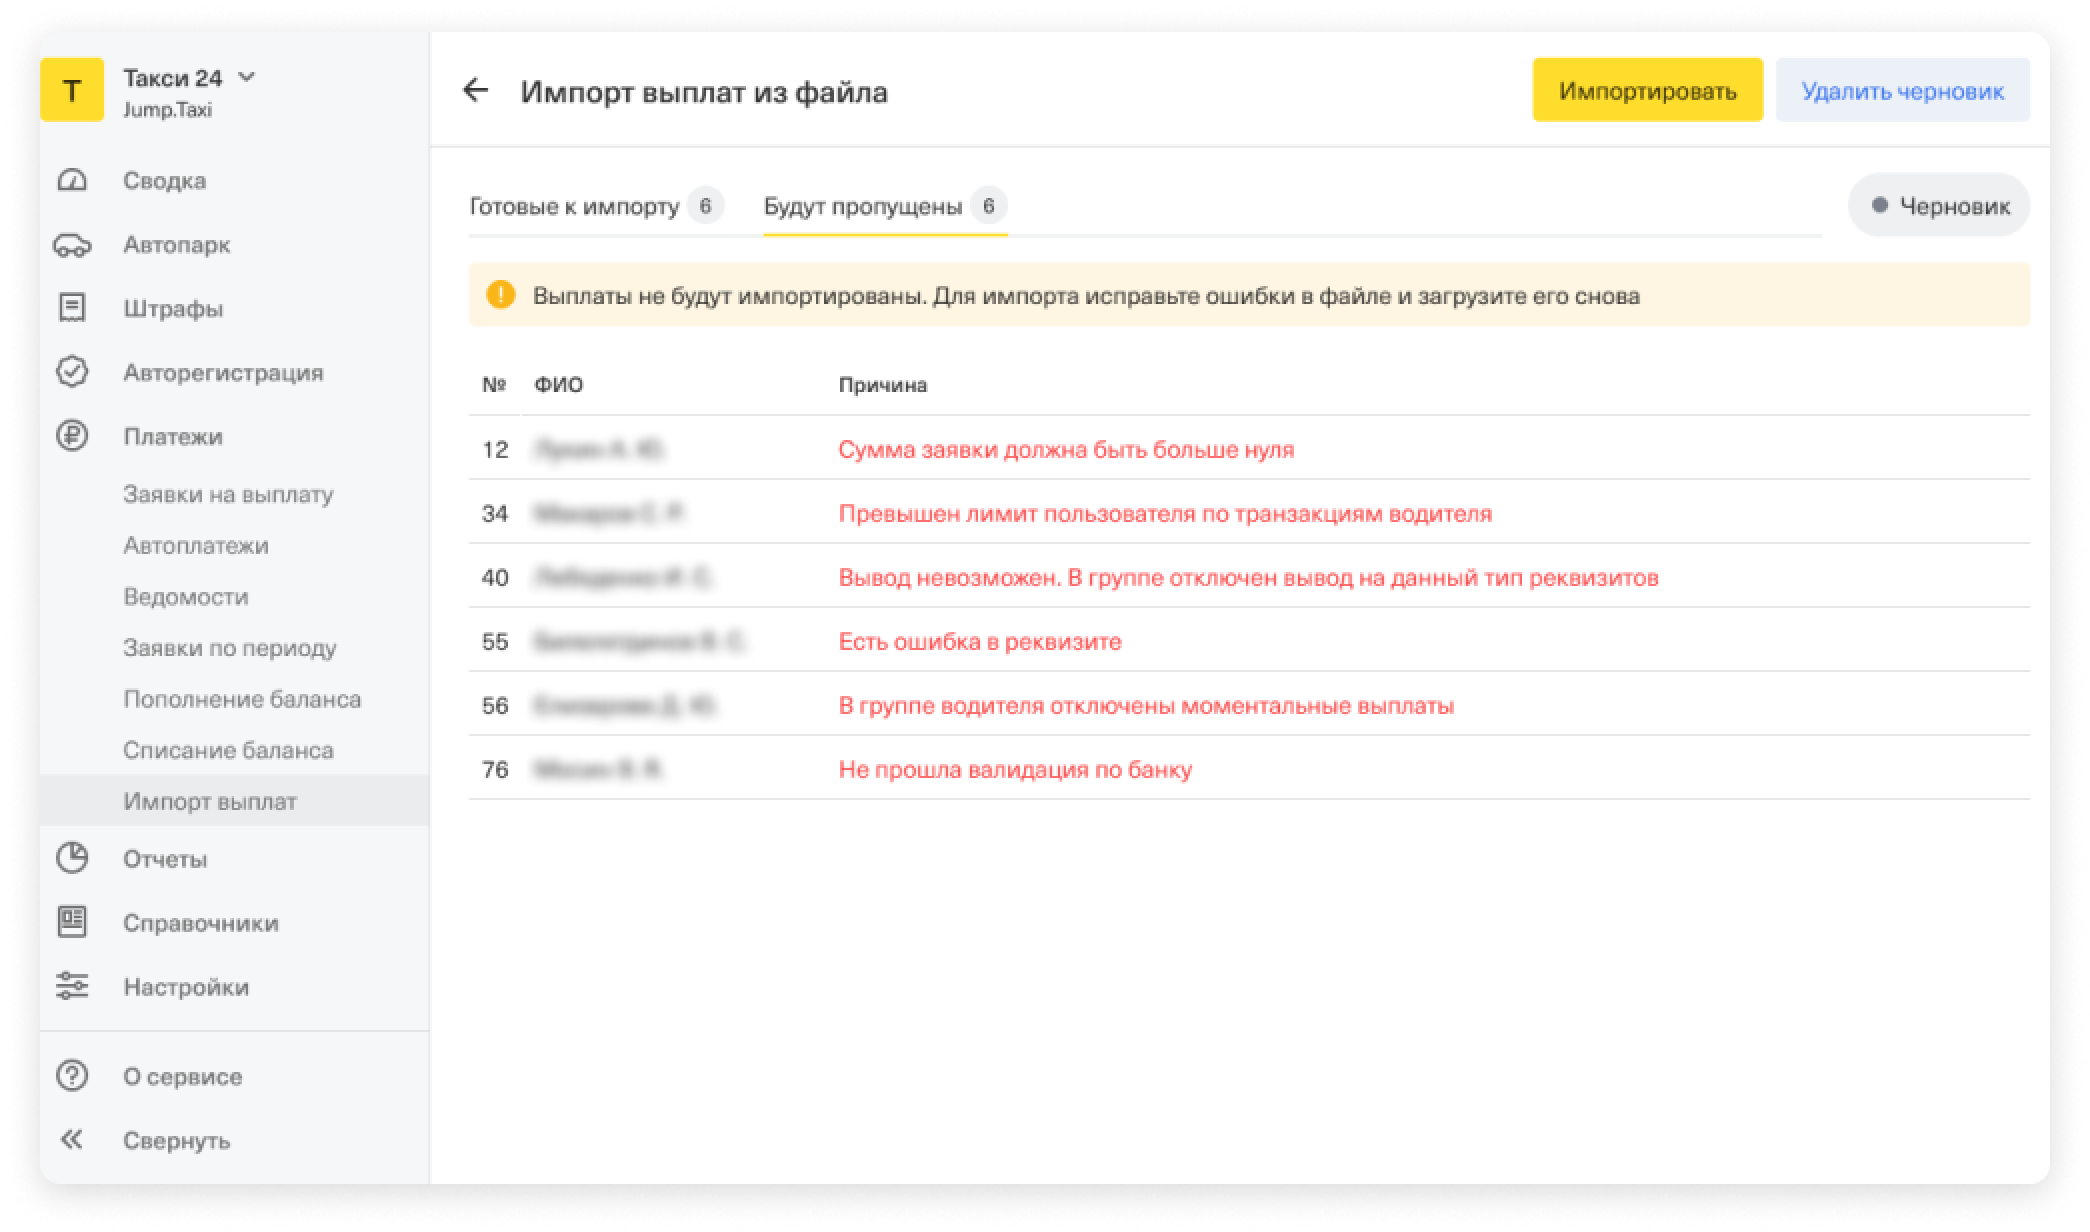Click the Штрафы document icon
The height and width of the screenshot is (1232, 2090).
coord(72,308)
